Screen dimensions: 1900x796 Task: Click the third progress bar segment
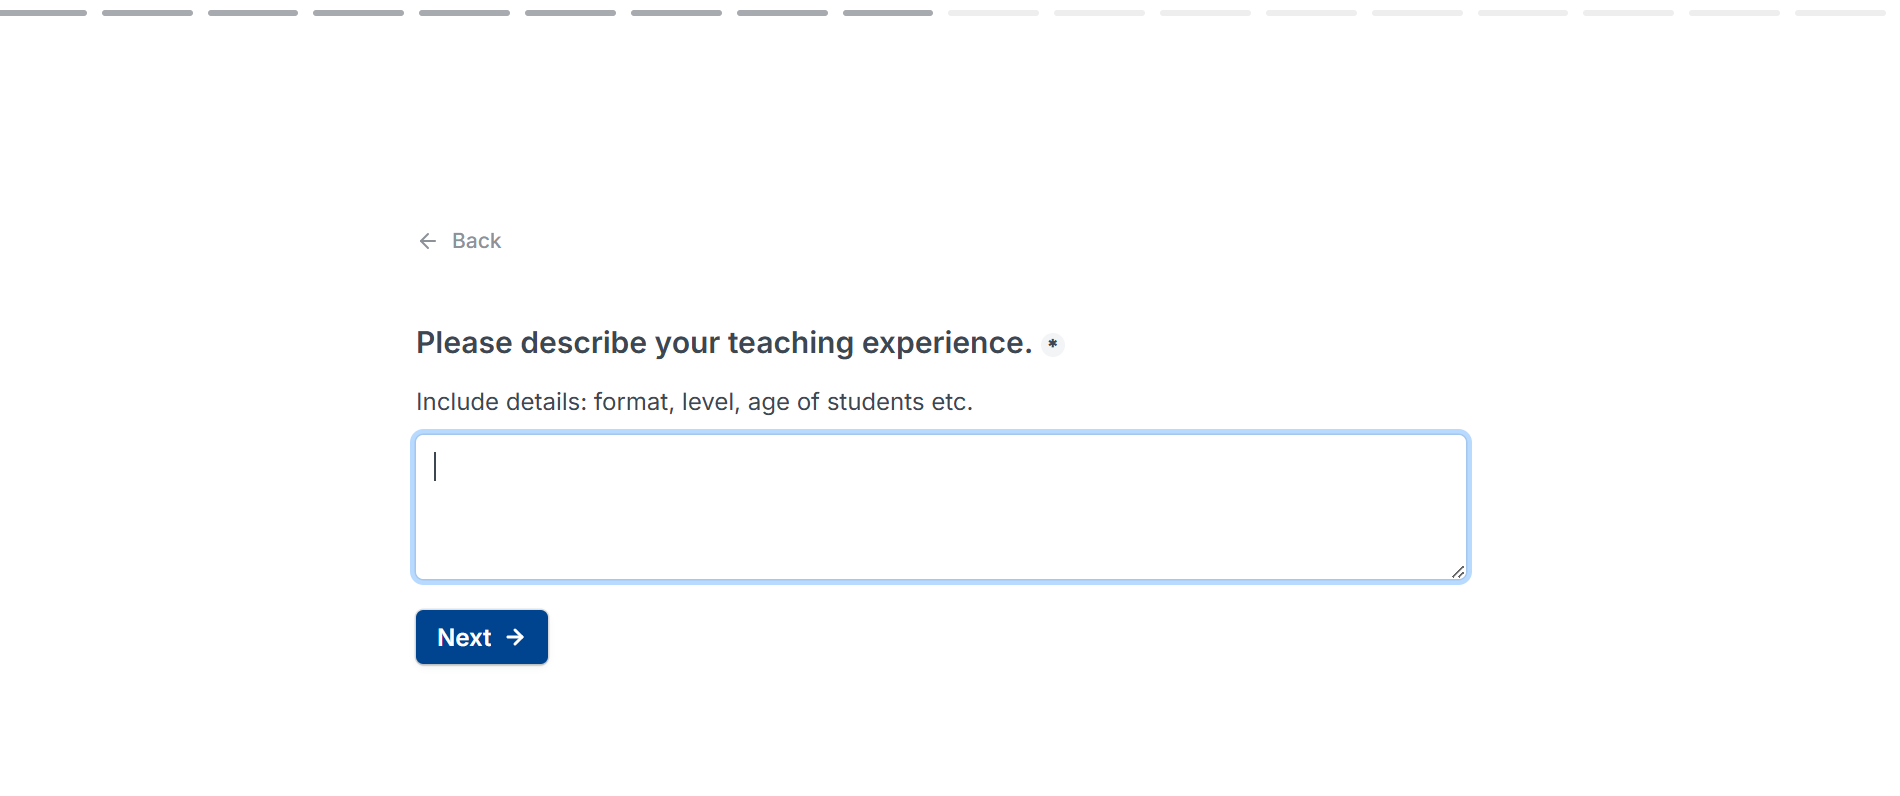point(253,13)
